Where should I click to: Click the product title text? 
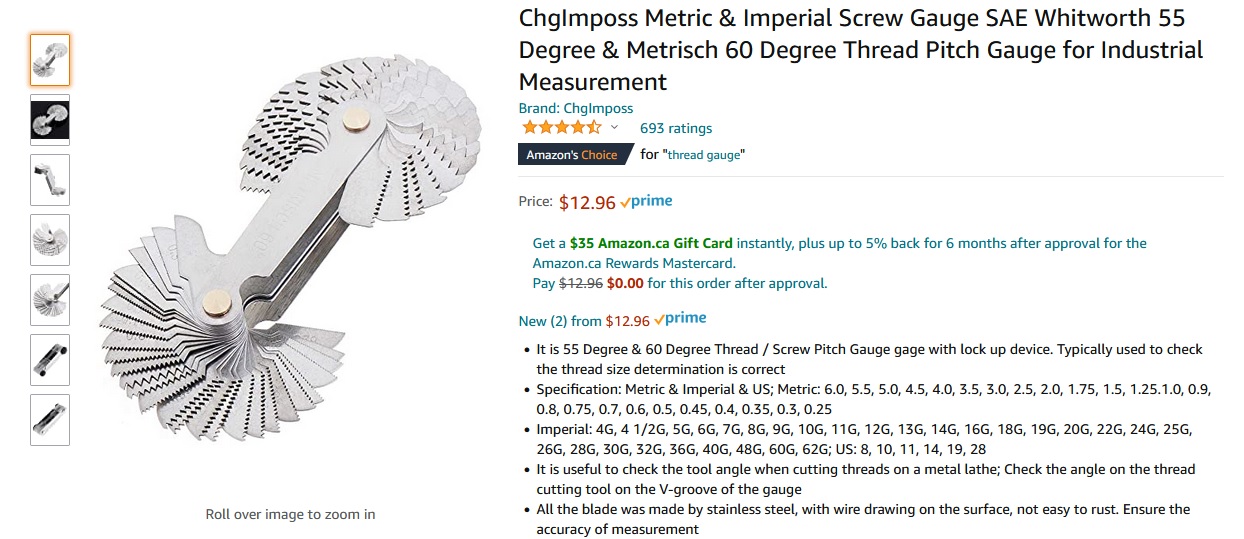[x=860, y=50]
